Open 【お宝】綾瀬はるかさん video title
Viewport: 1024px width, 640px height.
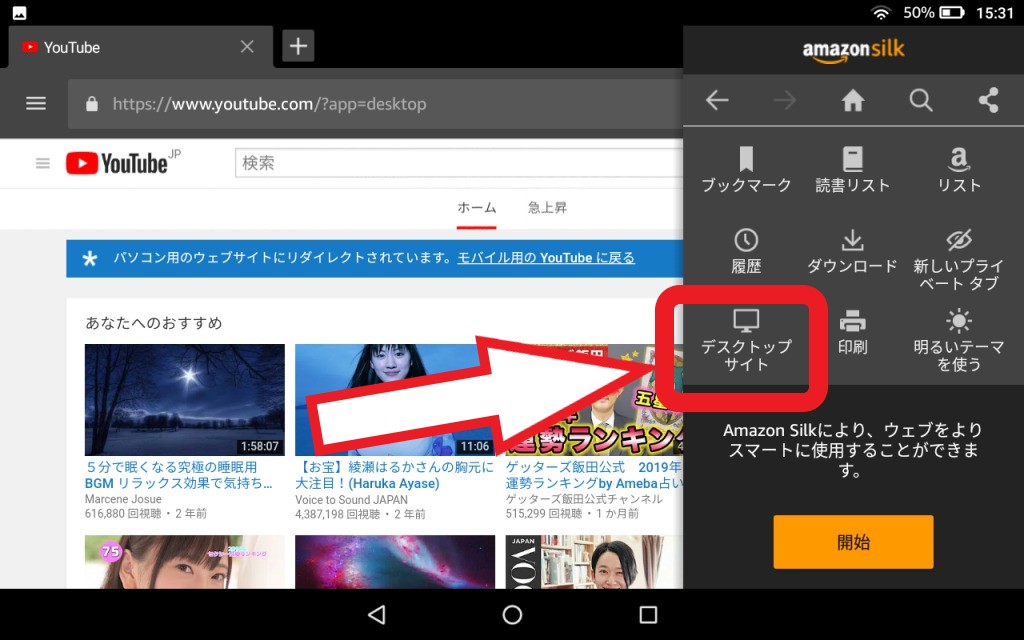click(x=394, y=475)
